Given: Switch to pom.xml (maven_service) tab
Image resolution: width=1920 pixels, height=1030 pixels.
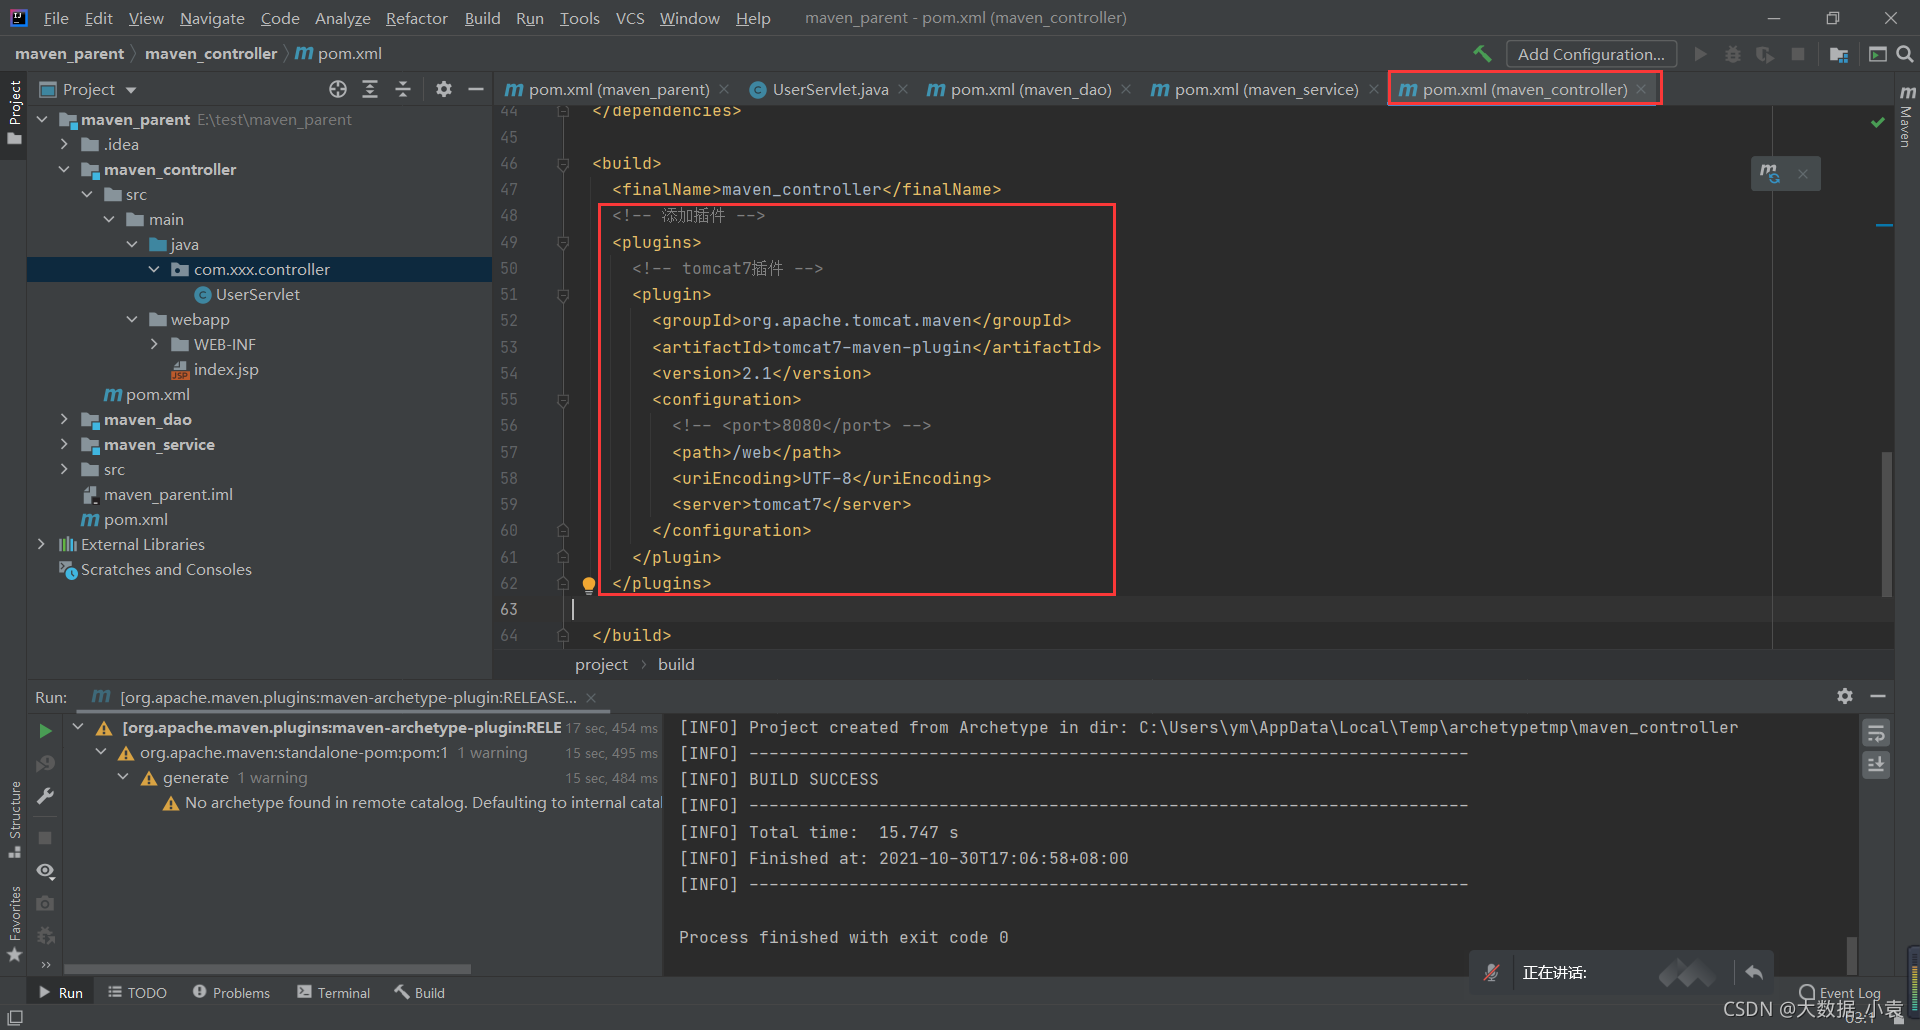Looking at the screenshot, I should click(x=1266, y=89).
